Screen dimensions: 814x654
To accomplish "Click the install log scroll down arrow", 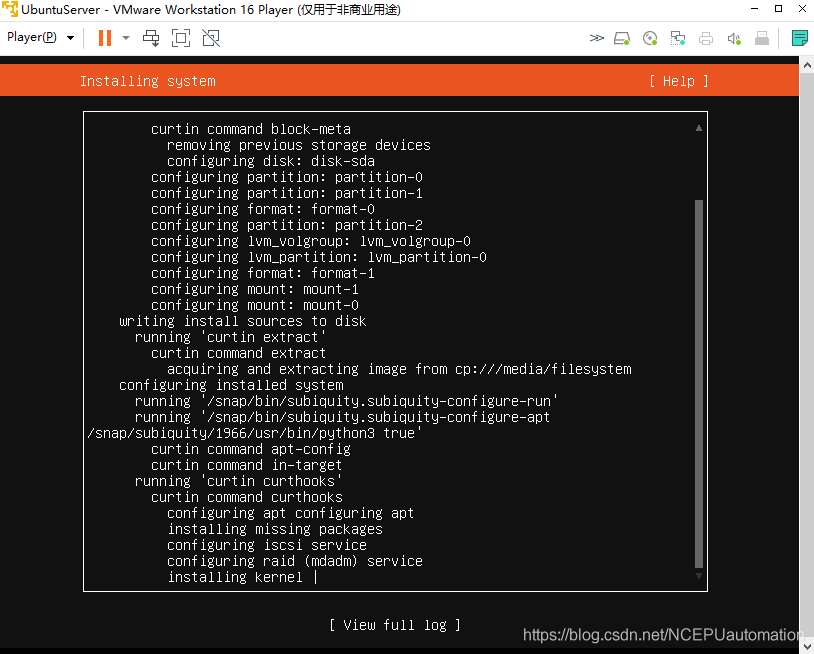I will [x=699, y=576].
